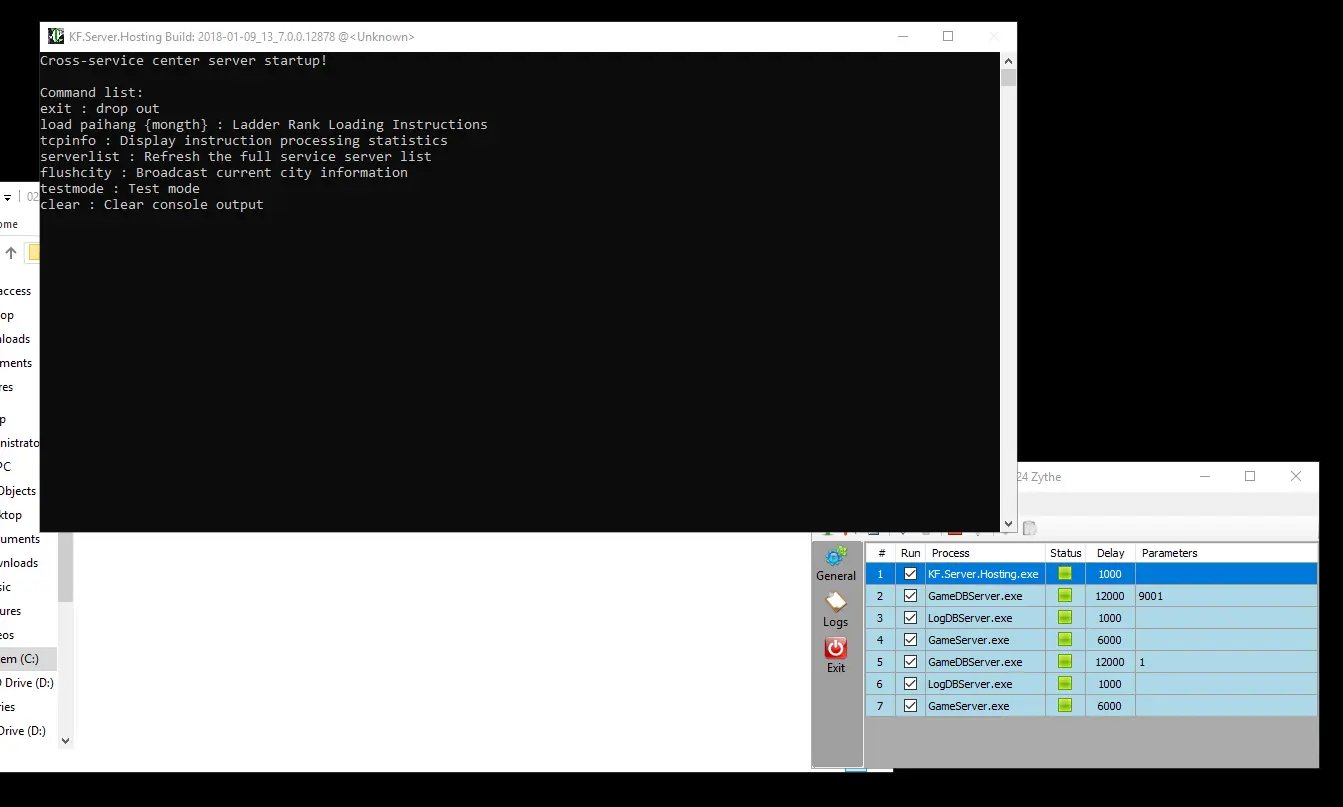Click the console window title bar icon
This screenshot has width=1343, height=807.
pyautogui.click(x=56, y=37)
